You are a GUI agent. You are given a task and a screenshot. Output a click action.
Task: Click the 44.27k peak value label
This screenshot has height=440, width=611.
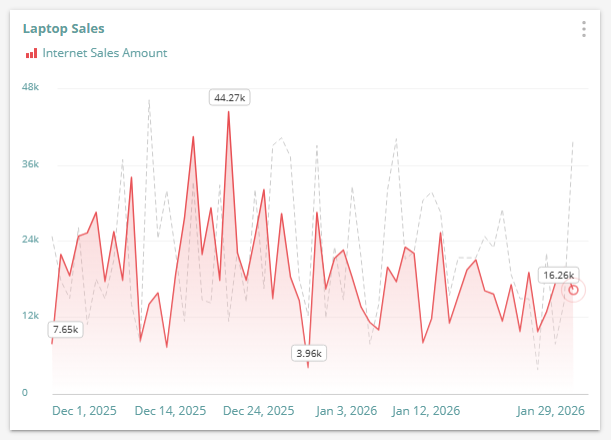click(x=228, y=97)
